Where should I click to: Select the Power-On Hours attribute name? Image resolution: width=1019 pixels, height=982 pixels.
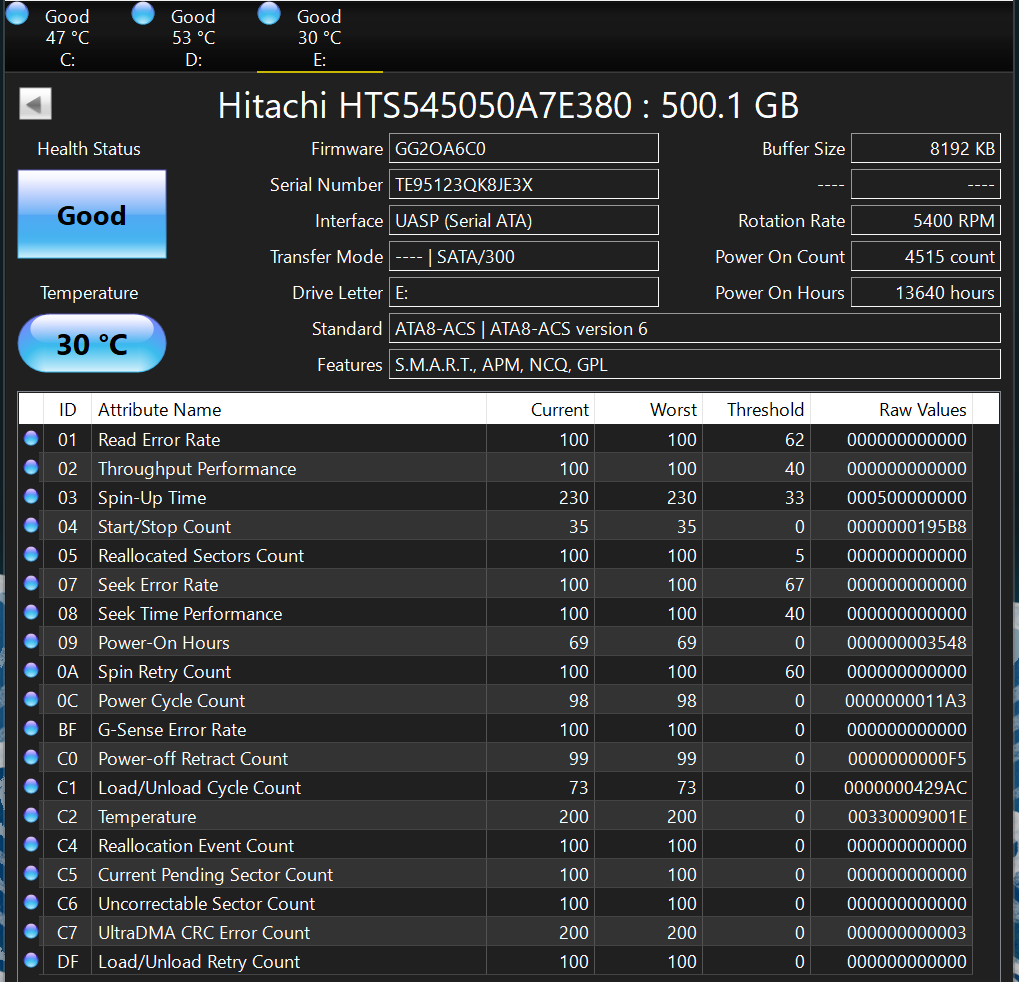pos(164,643)
